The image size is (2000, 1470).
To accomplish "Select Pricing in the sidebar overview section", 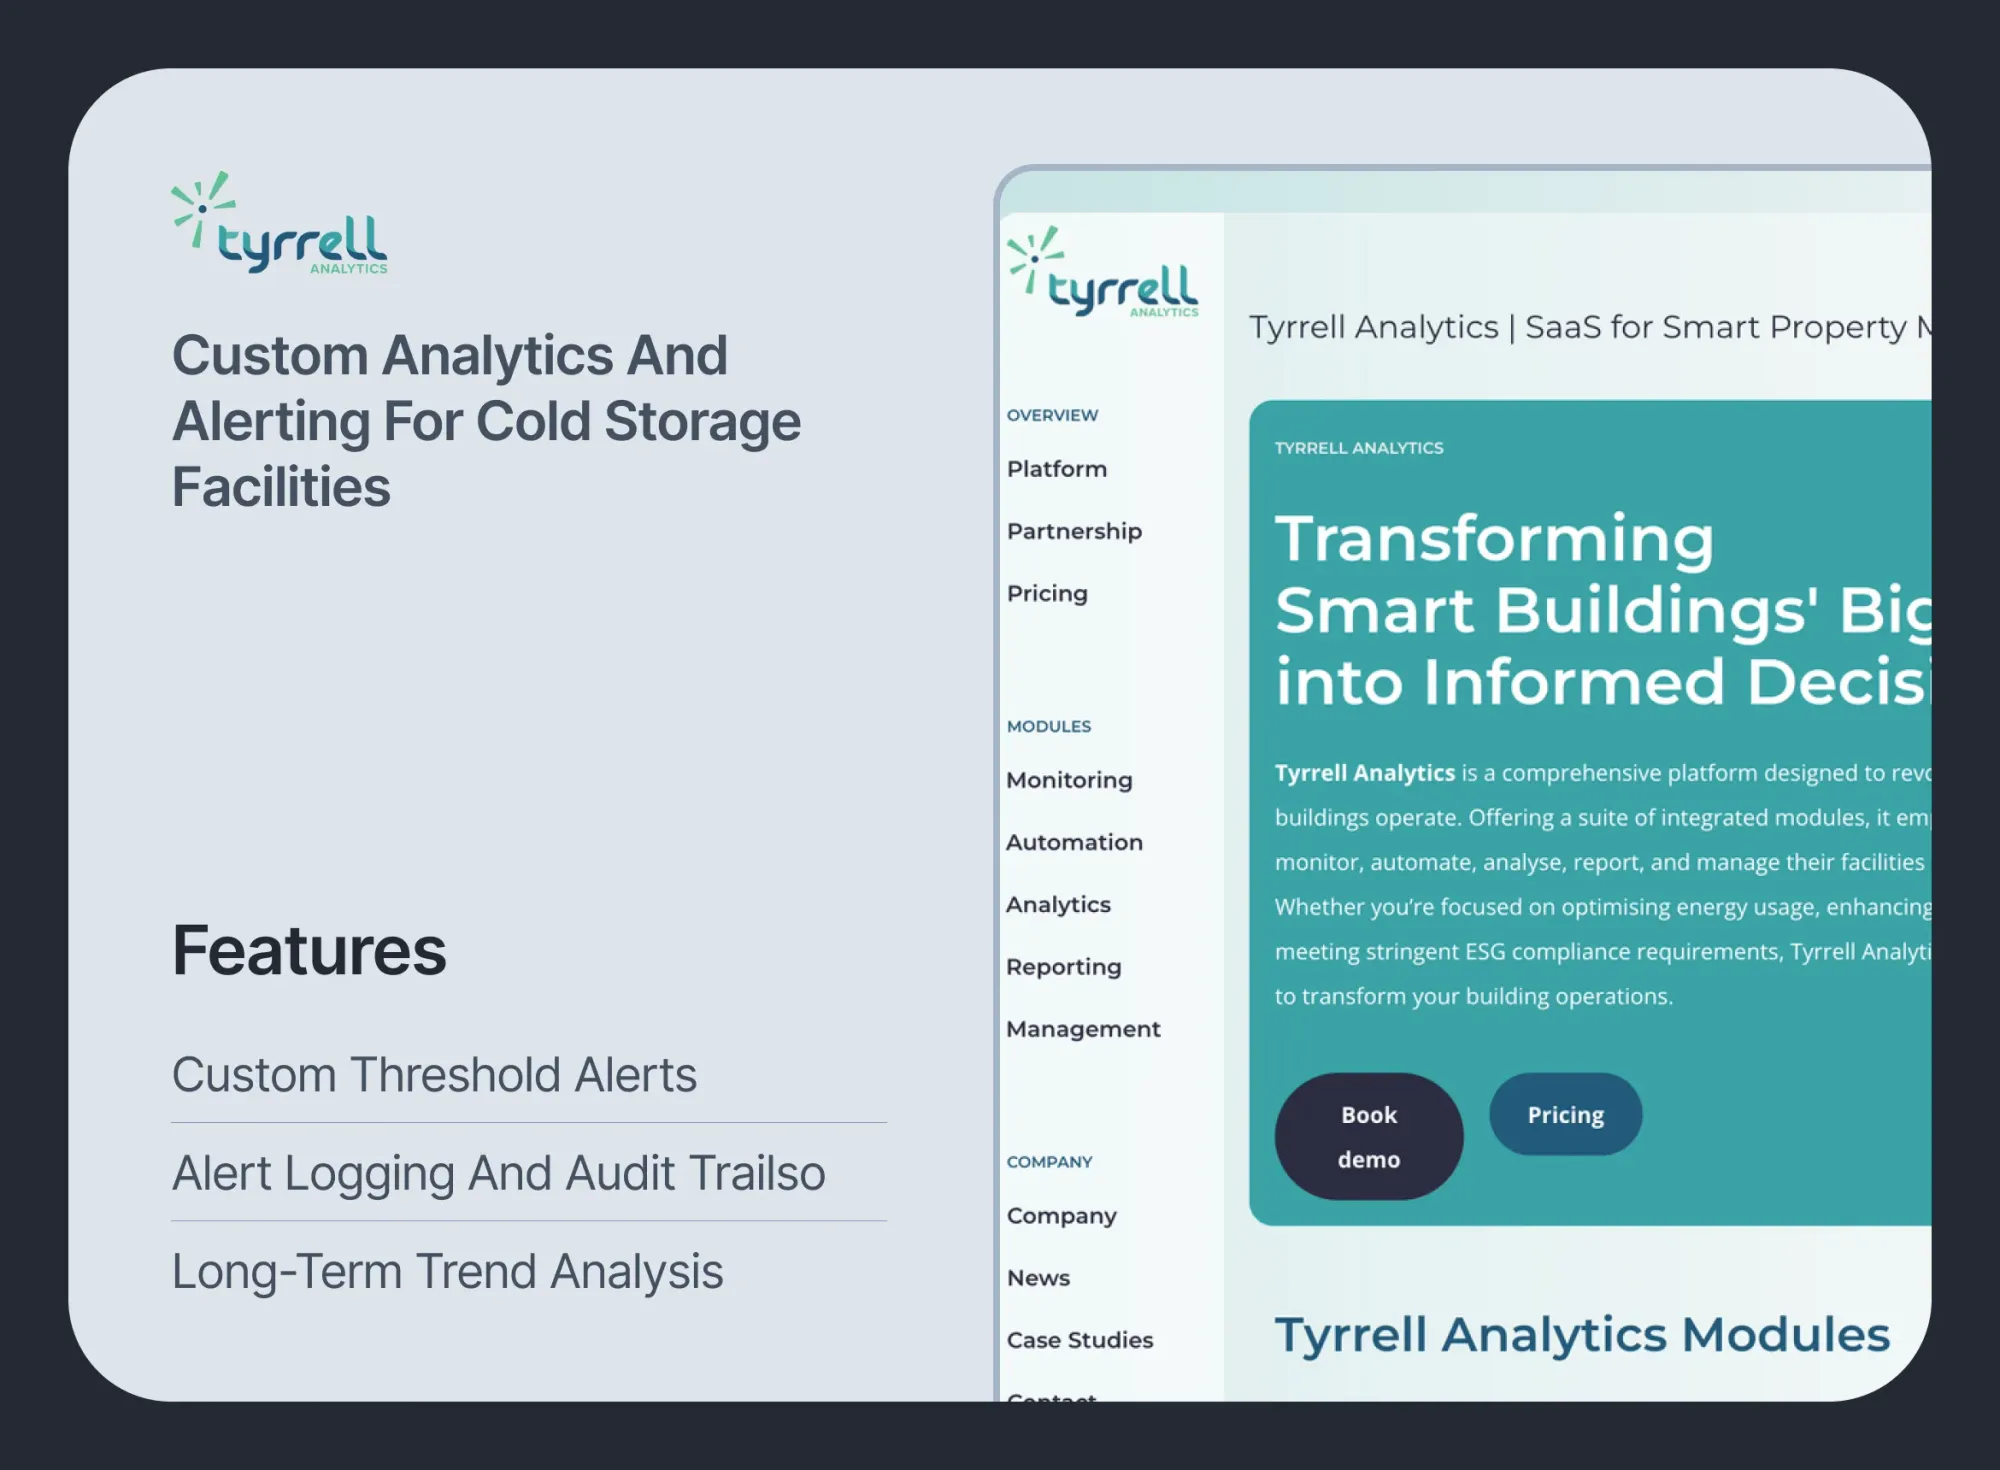I will 1047,593.
